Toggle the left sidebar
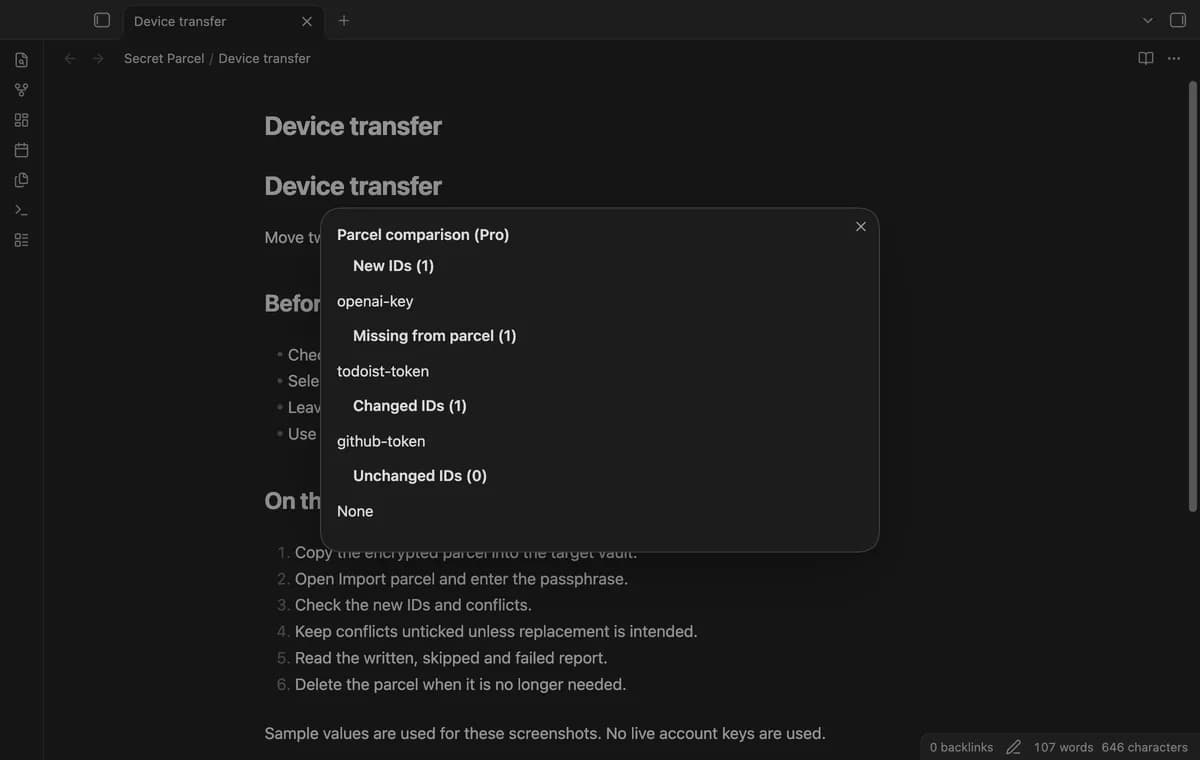Viewport: 1200px width, 760px height. tap(101, 20)
